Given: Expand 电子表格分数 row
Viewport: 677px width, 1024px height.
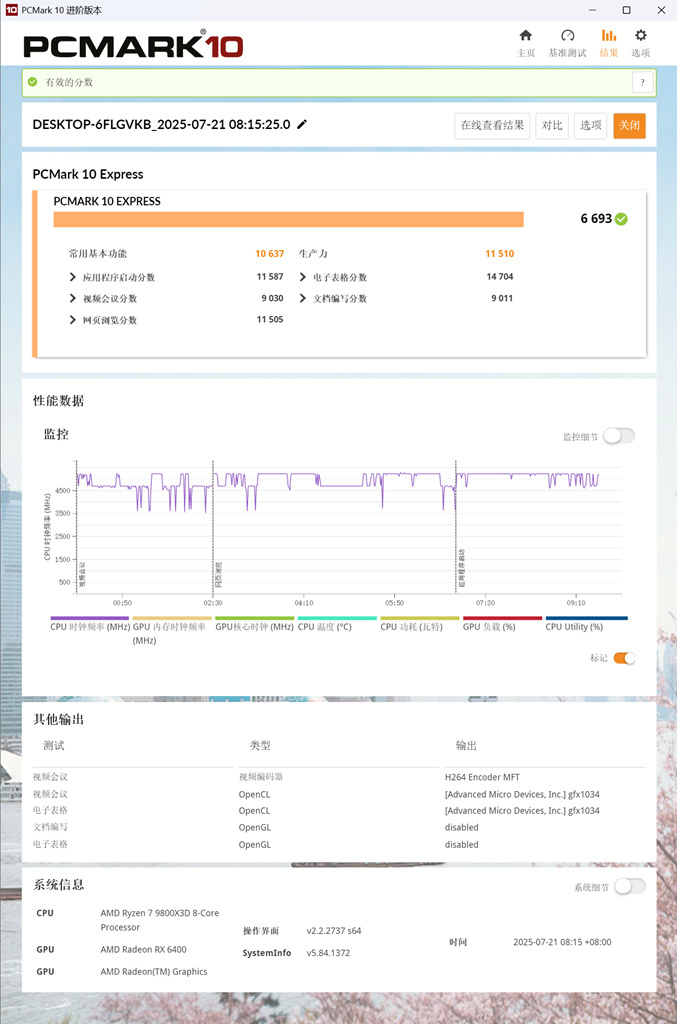Looking at the screenshot, I should pos(302,277).
